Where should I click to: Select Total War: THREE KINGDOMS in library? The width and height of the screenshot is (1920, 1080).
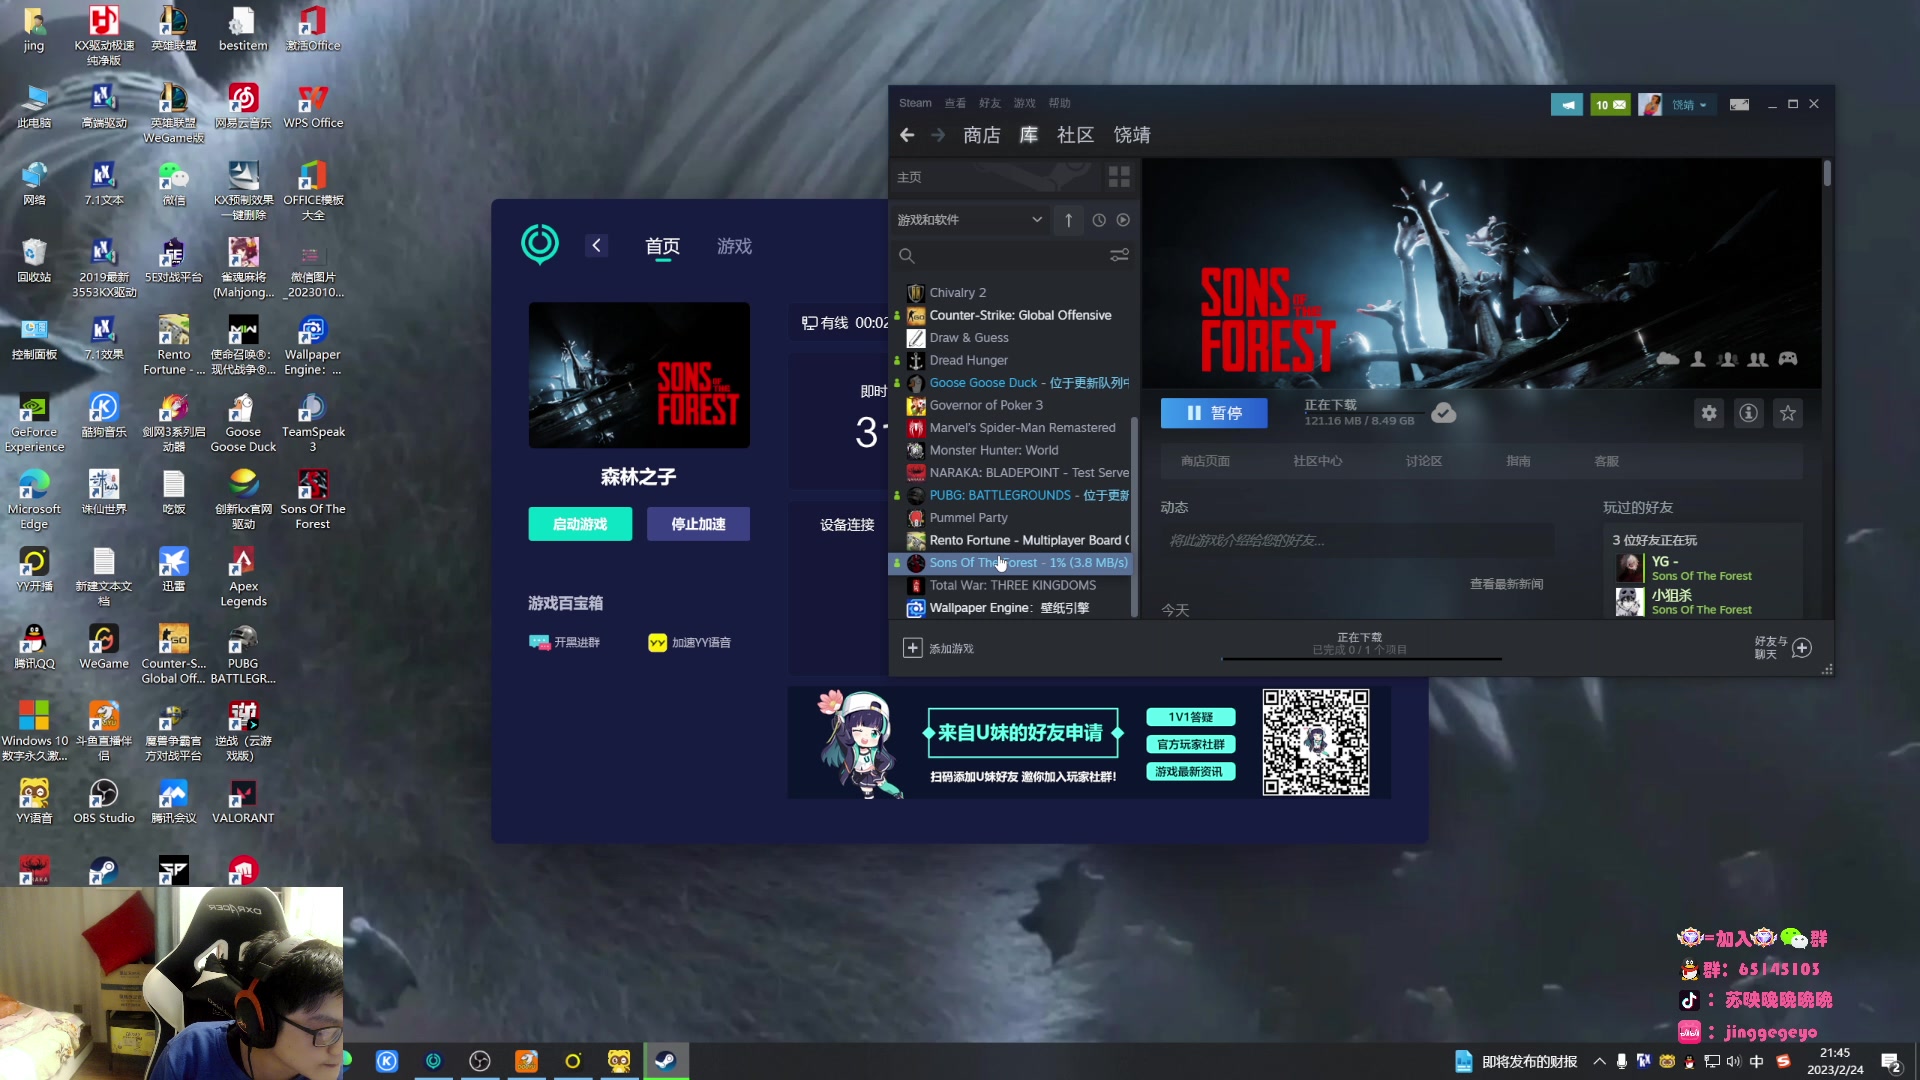1011,585
